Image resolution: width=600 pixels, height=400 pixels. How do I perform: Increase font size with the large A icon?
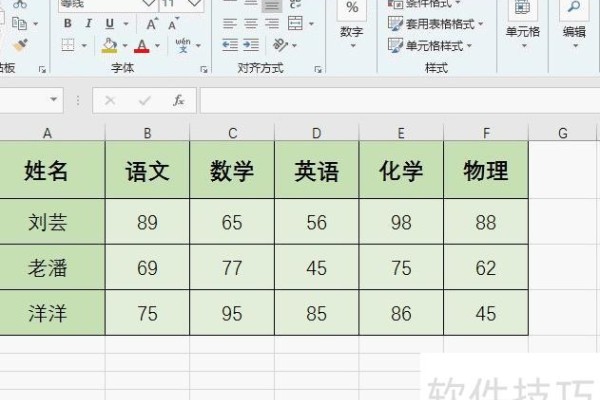152,24
